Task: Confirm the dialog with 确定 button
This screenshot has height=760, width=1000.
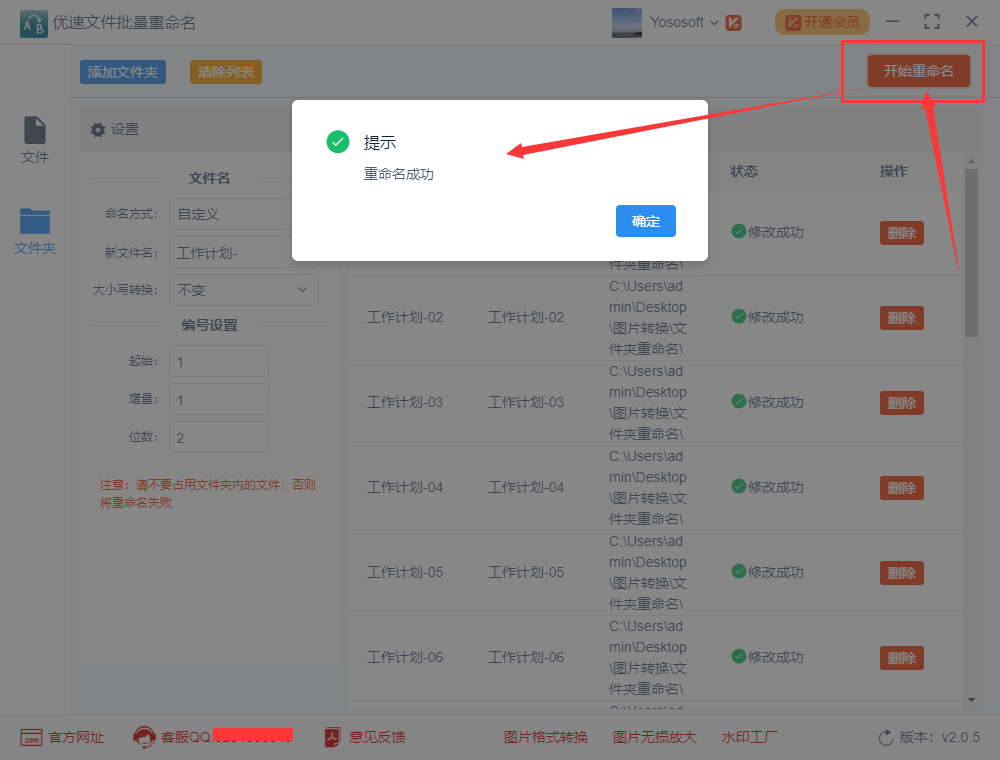Action: (645, 221)
